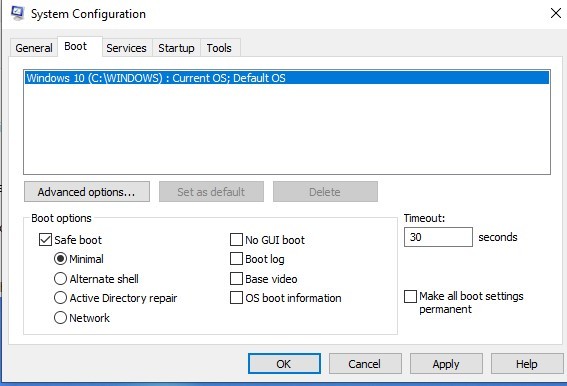Enable the No GUI boot checkbox
The height and width of the screenshot is (386, 567).
tap(236, 239)
